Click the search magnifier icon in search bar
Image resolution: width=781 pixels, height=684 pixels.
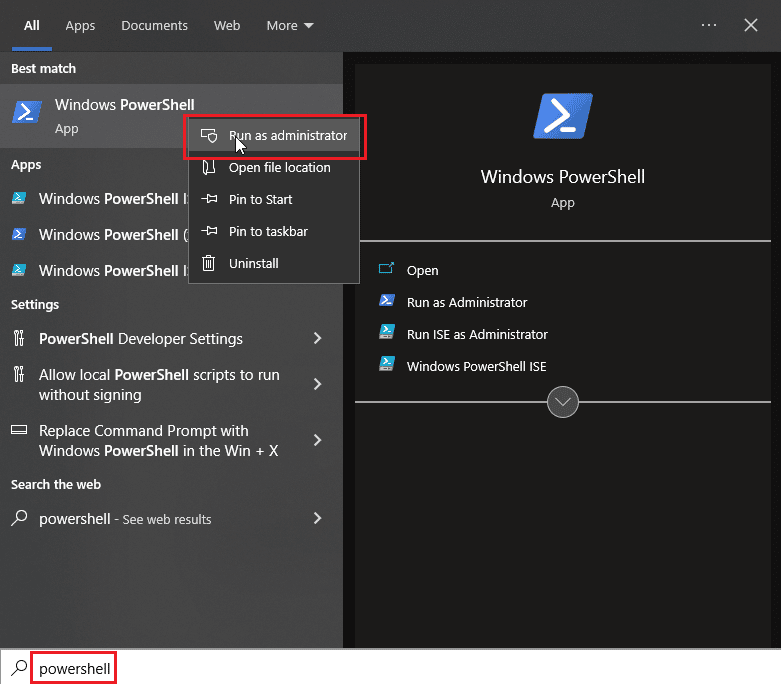19,668
